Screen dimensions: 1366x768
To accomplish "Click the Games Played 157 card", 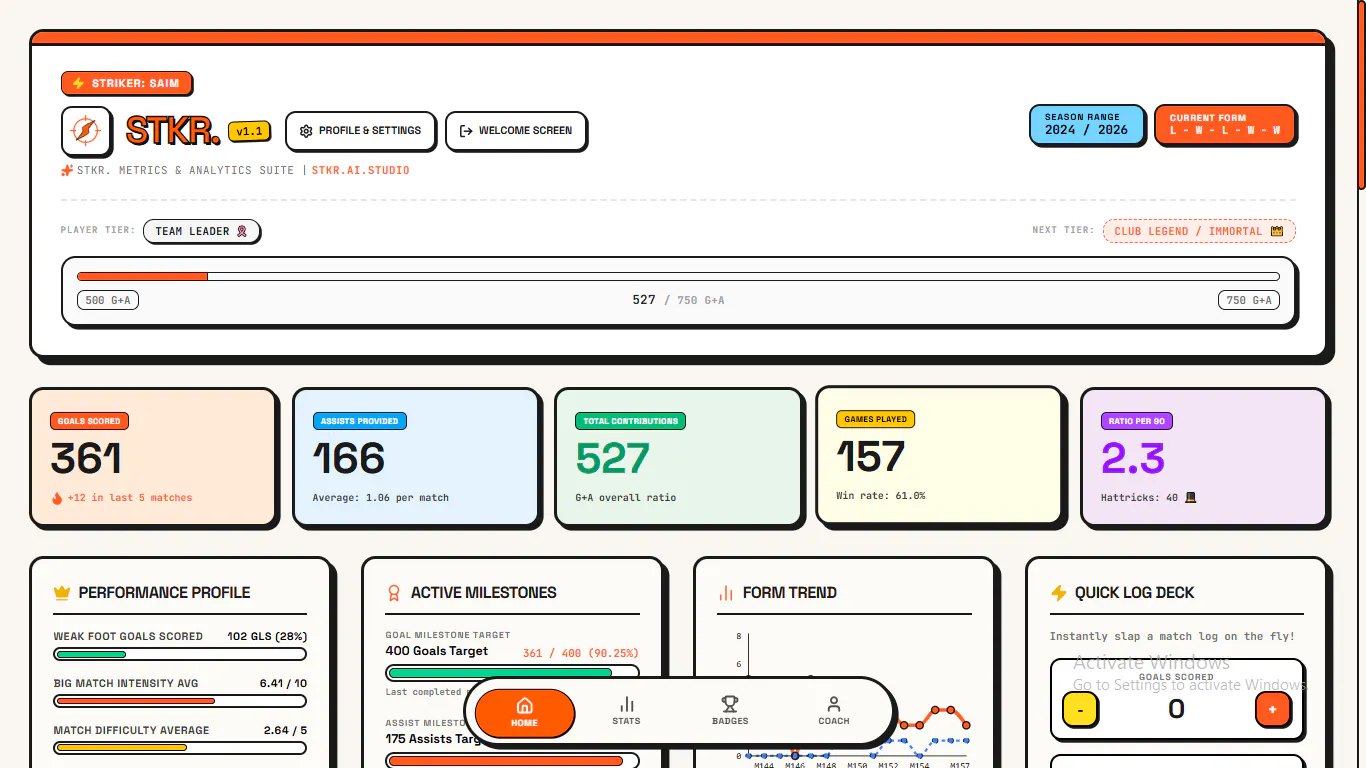I will click(939, 455).
